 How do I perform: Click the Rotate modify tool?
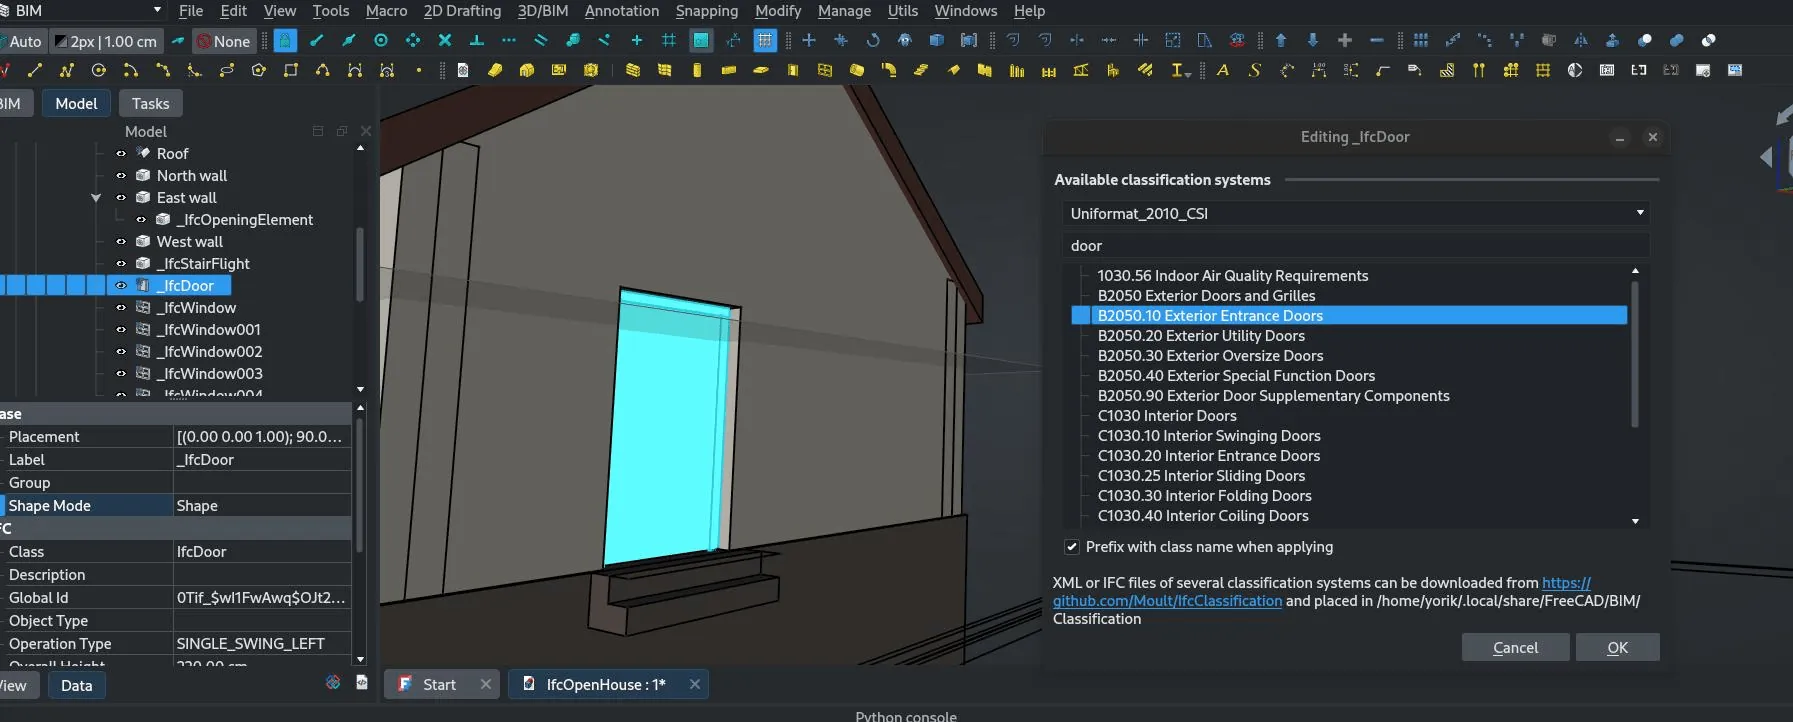point(873,41)
